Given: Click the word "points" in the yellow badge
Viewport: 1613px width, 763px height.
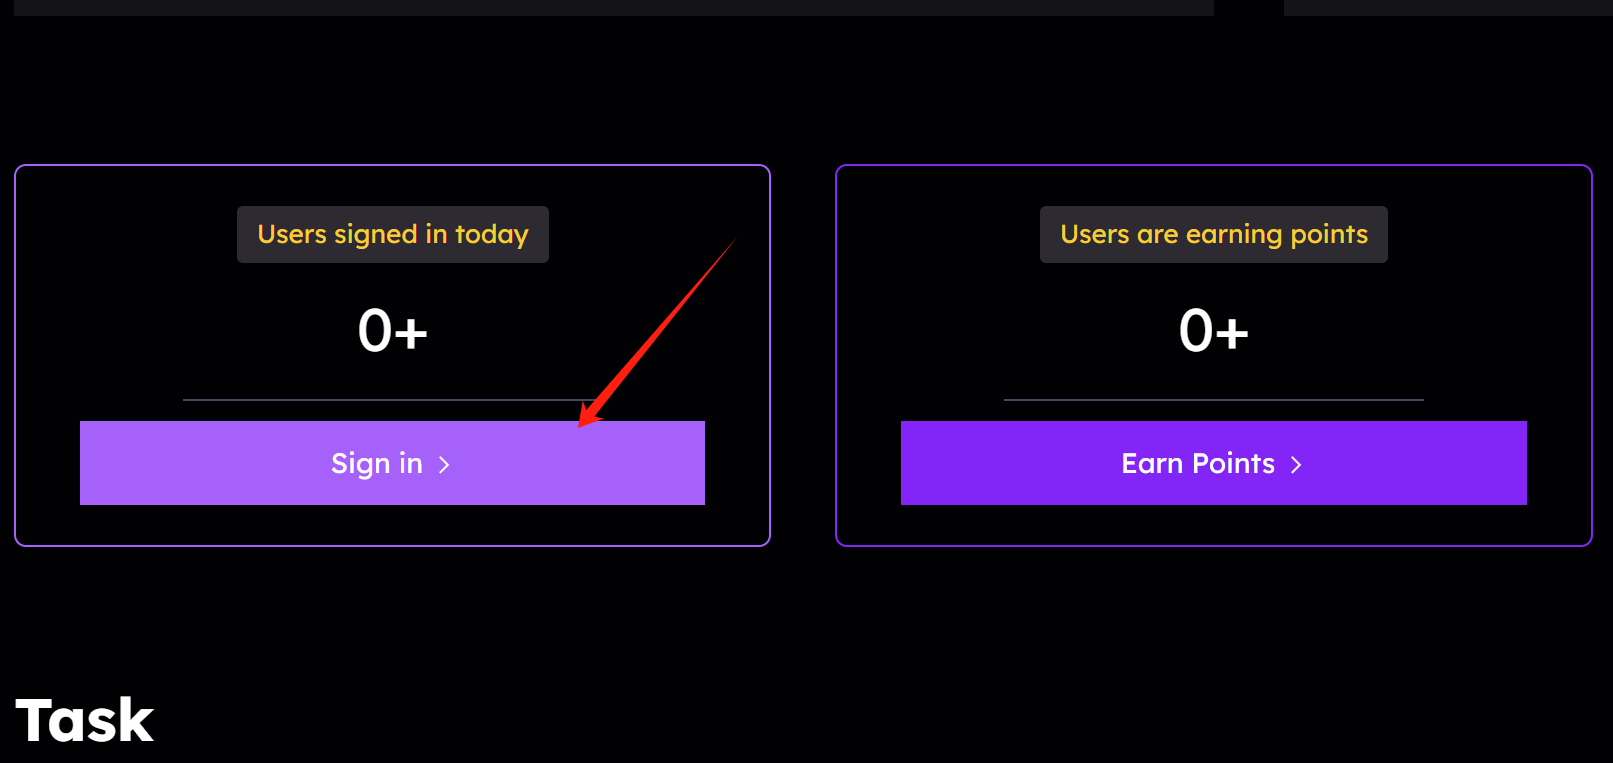Looking at the screenshot, I should [1329, 234].
